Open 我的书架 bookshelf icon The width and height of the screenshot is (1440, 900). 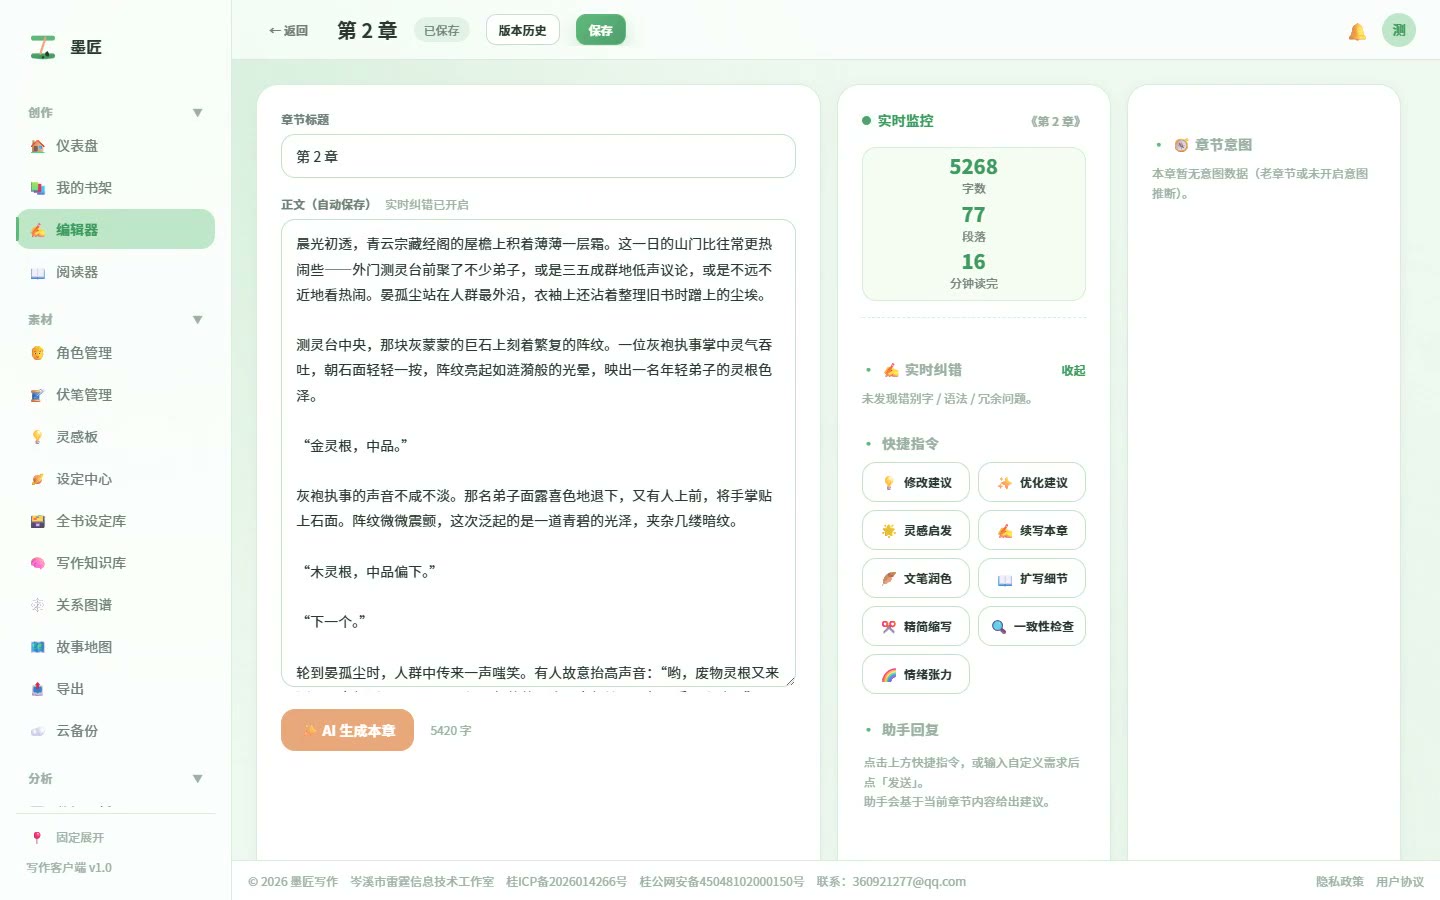click(37, 188)
